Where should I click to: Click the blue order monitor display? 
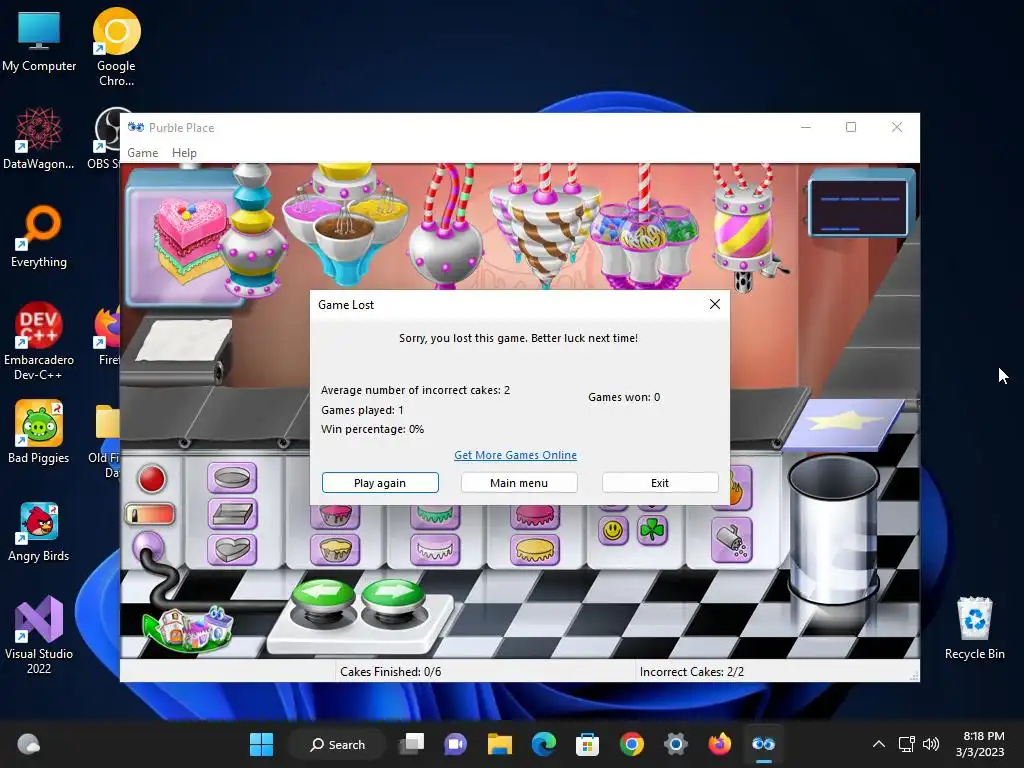click(x=861, y=204)
